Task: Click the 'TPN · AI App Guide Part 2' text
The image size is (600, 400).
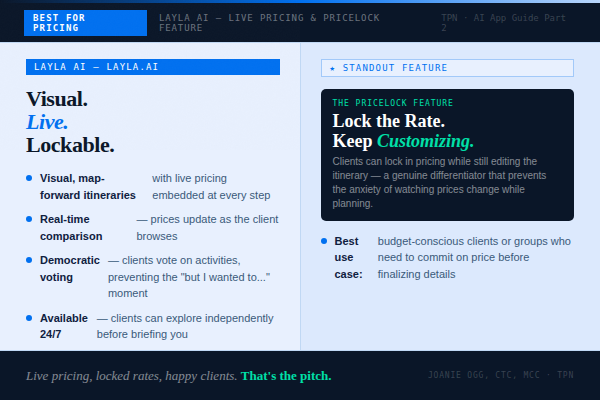Action: point(504,23)
